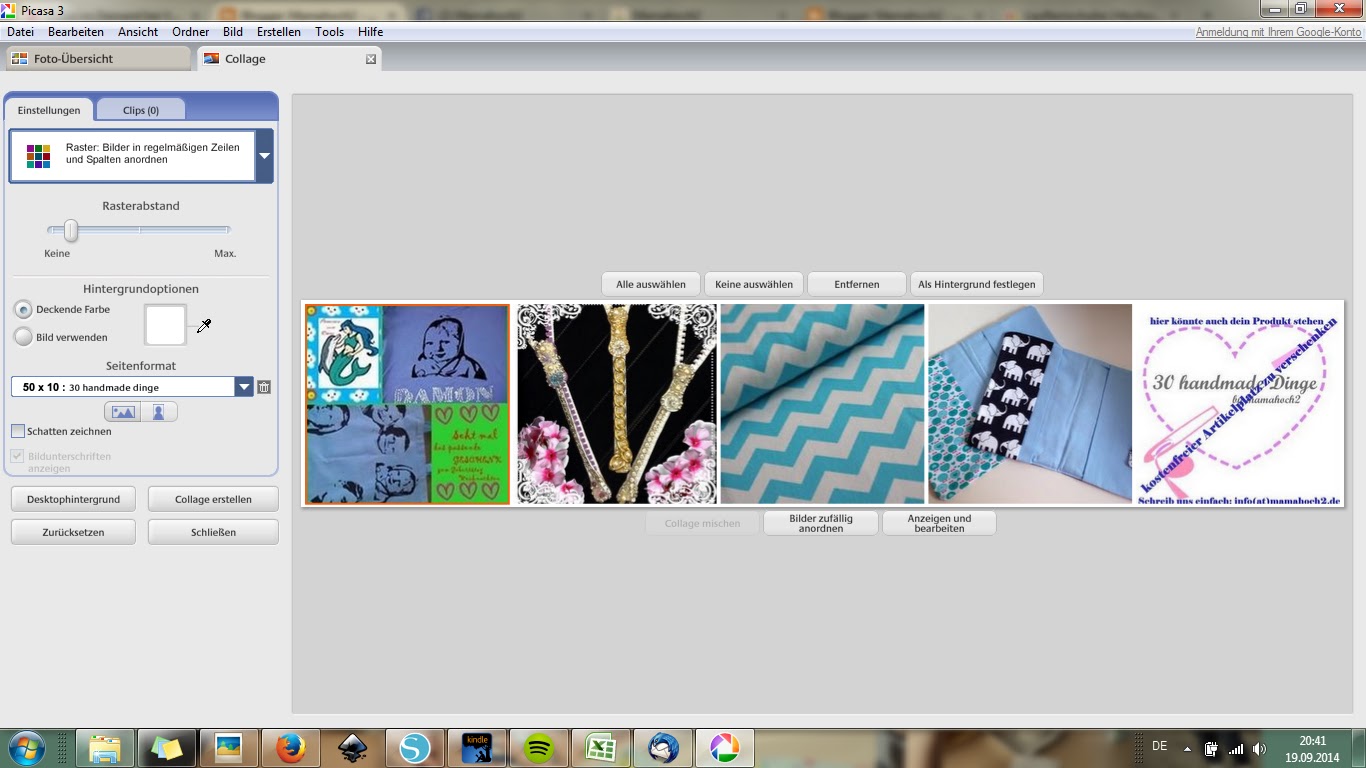Enable Schatten zeichnen checkbox

(18, 432)
